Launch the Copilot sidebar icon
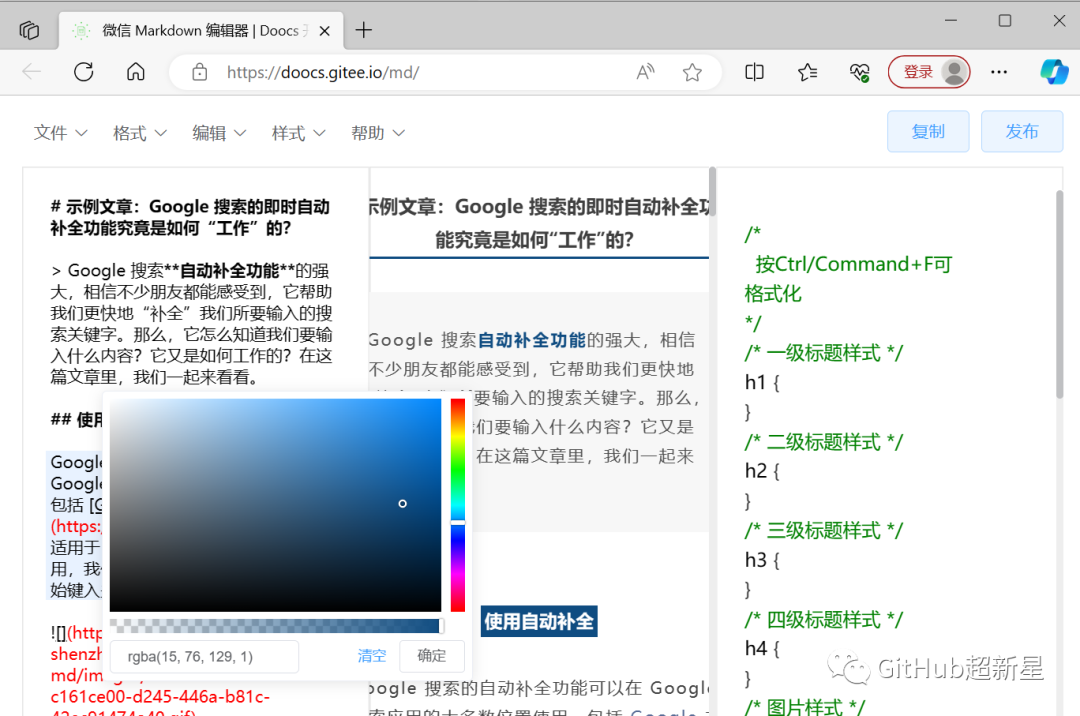The height and width of the screenshot is (716, 1080). [x=1054, y=72]
